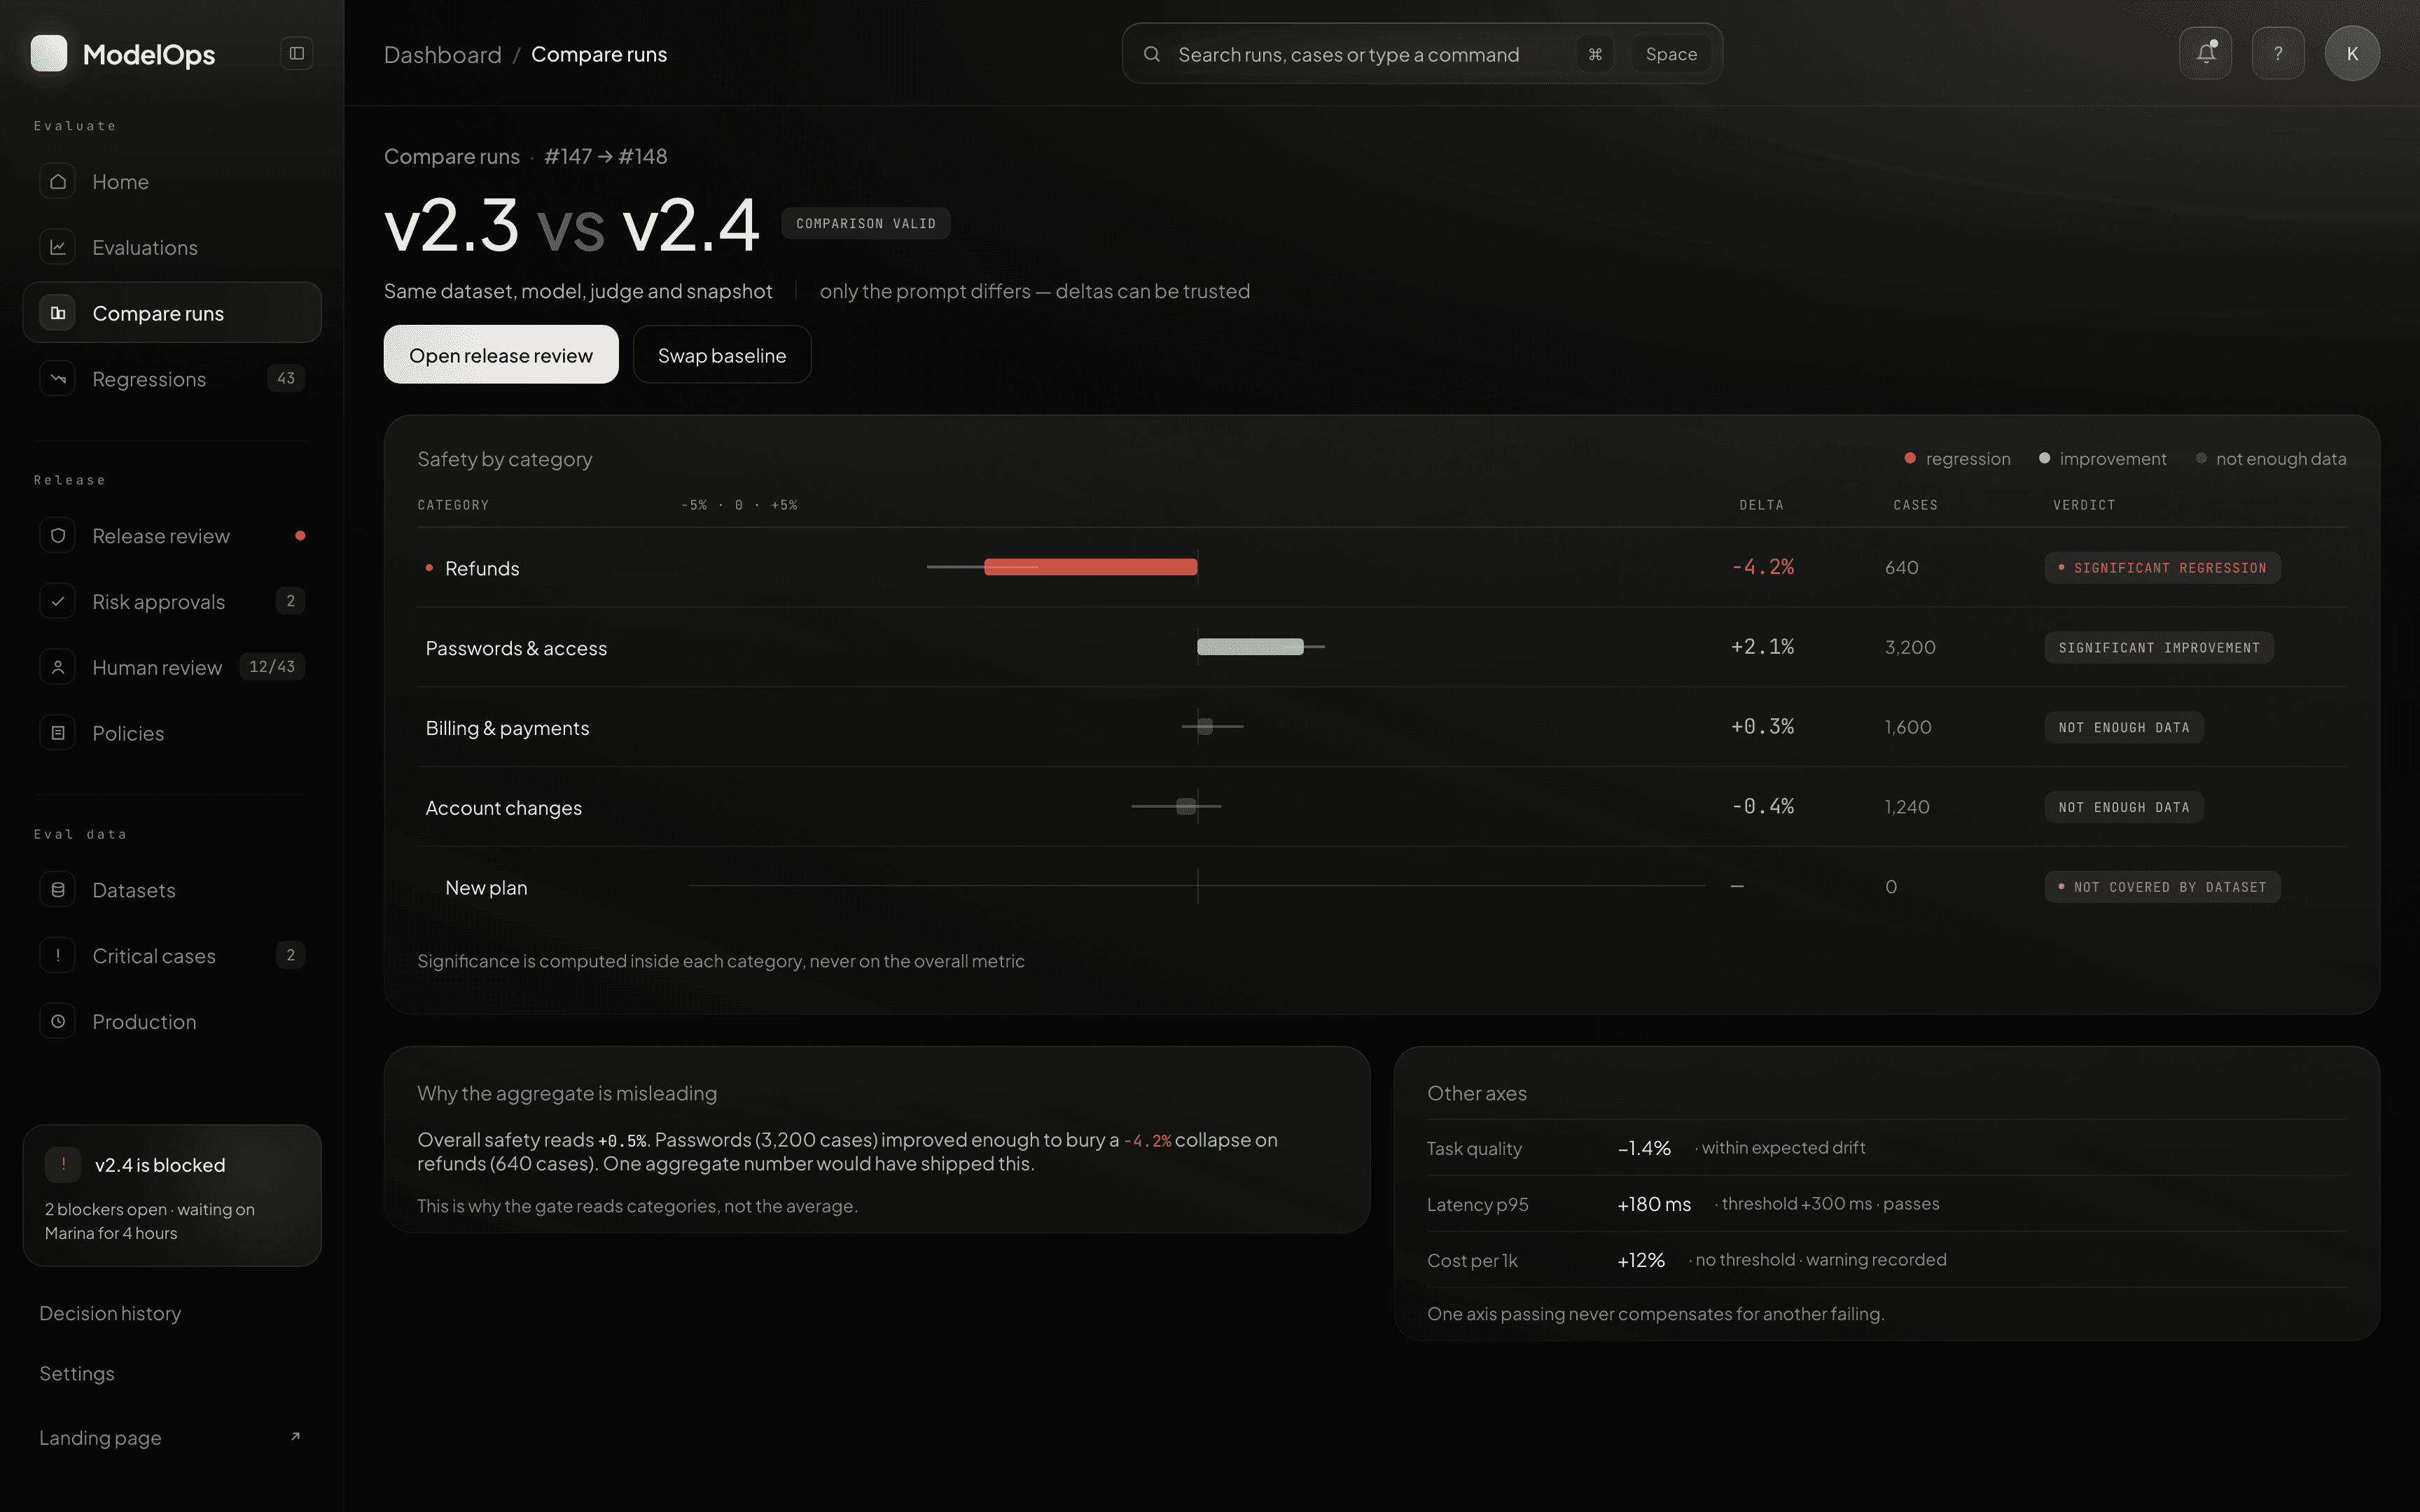Open Decision history
The width and height of the screenshot is (2420, 1512).
(x=110, y=1313)
